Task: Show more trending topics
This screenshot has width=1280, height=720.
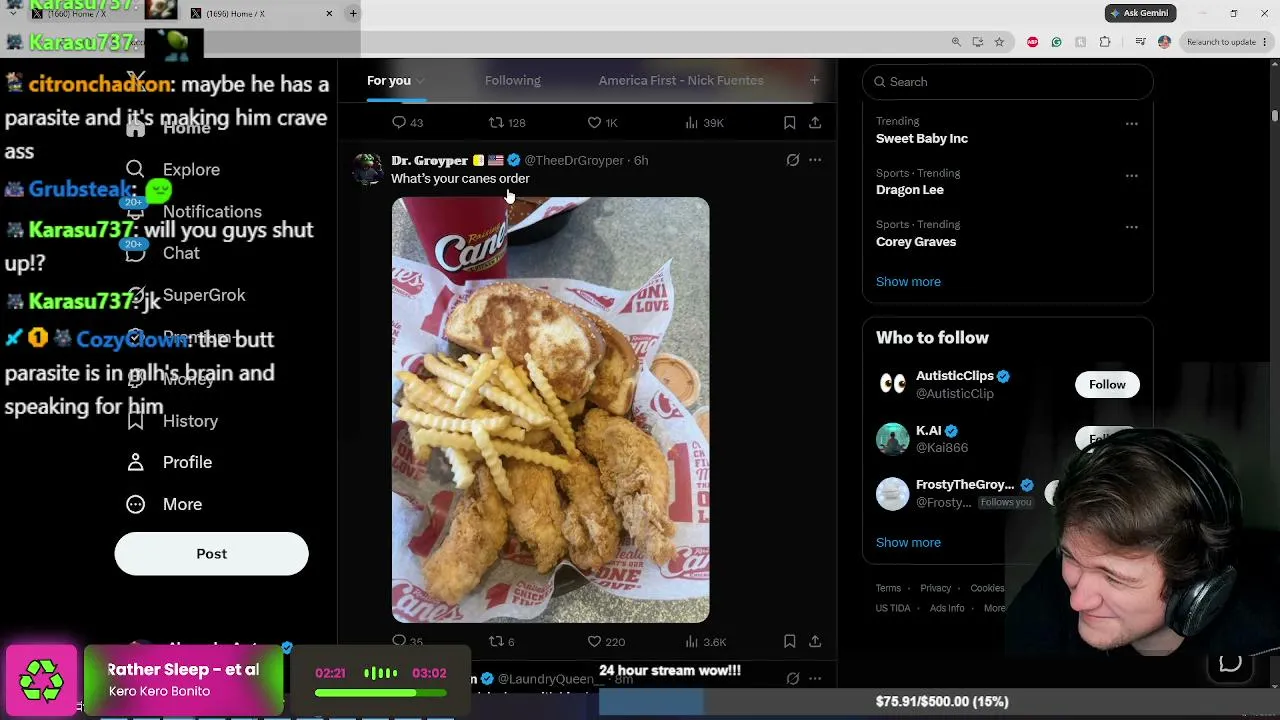Action: coord(908,281)
